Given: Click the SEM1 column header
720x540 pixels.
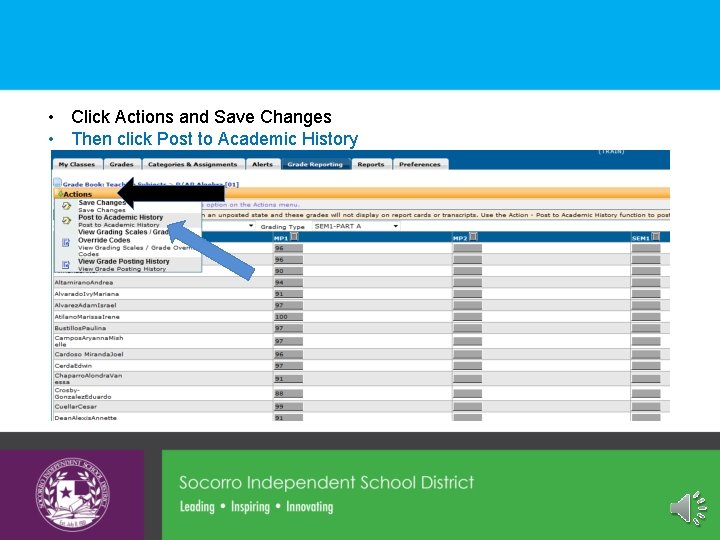Looking at the screenshot, I should point(641,238).
